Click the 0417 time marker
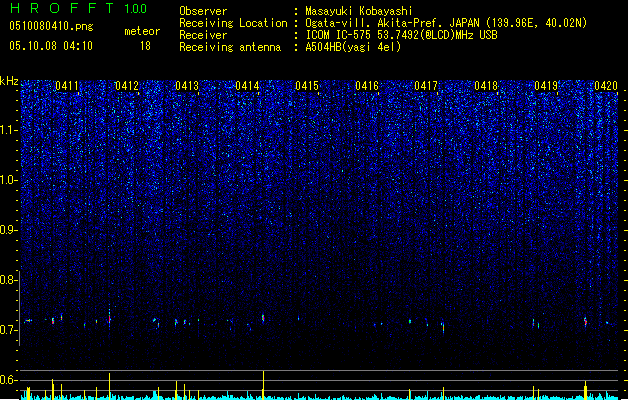This screenshot has height=400, width=629. point(426,86)
